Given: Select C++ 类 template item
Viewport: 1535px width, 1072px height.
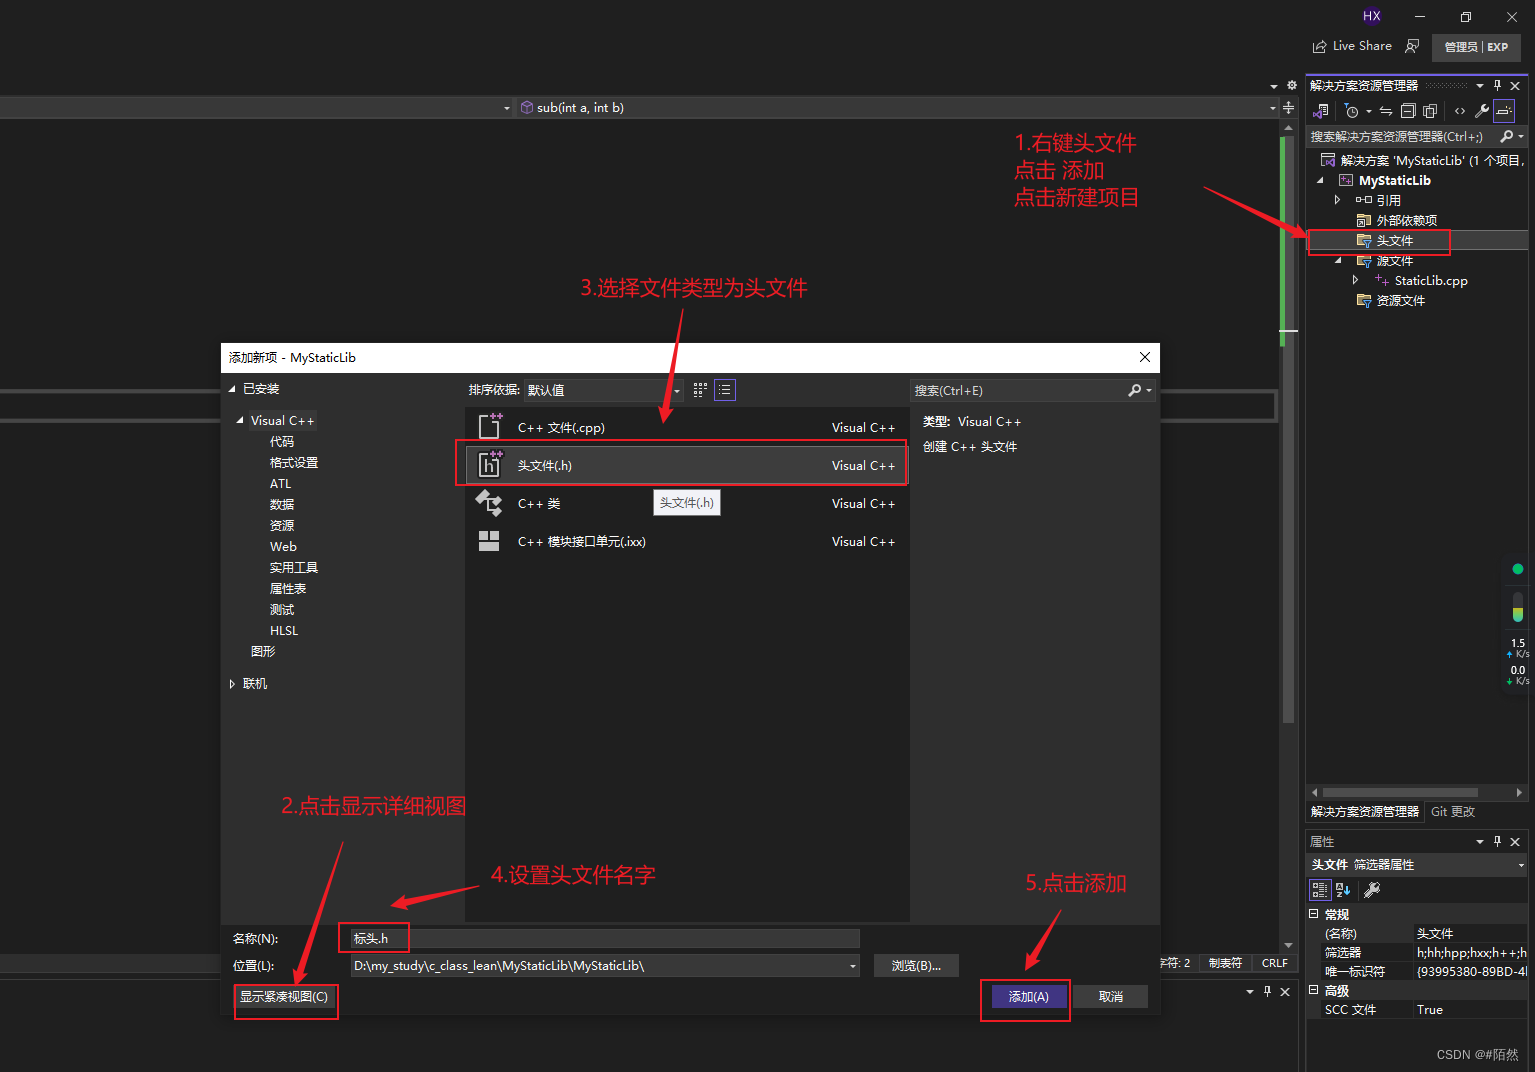Looking at the screenshot, I should 687,503.
